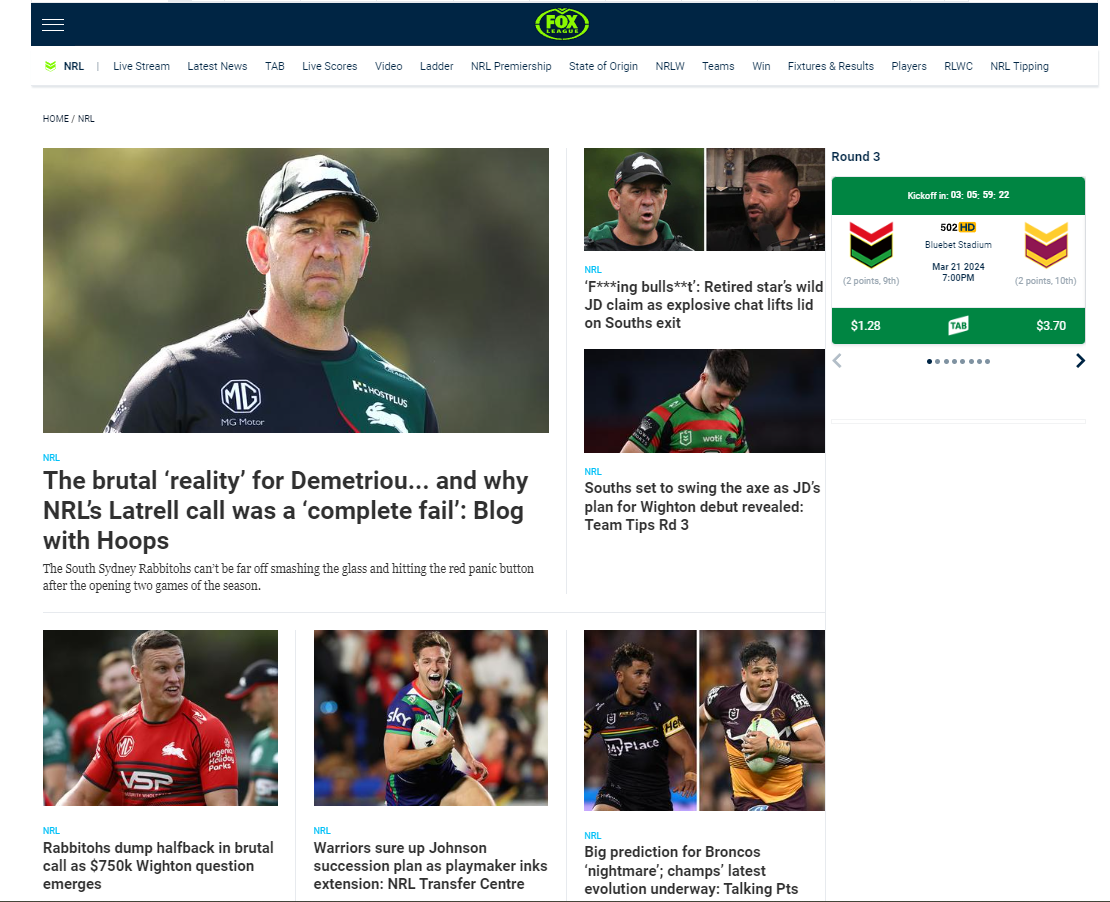Select the Rabbitohs team logo
This screenshot has height=902, width=1110.
coord(871,245)
